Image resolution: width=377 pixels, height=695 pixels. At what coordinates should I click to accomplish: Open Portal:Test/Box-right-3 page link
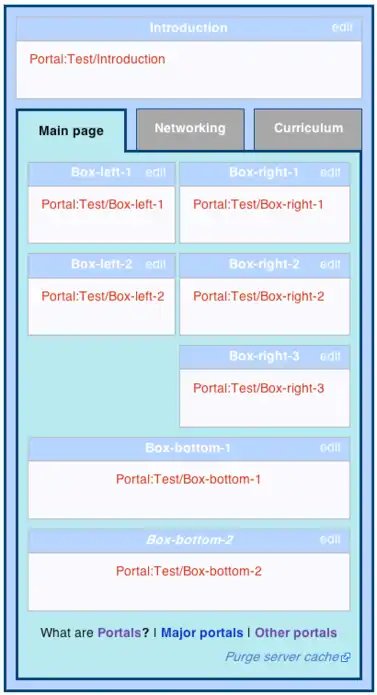point(259,388)
